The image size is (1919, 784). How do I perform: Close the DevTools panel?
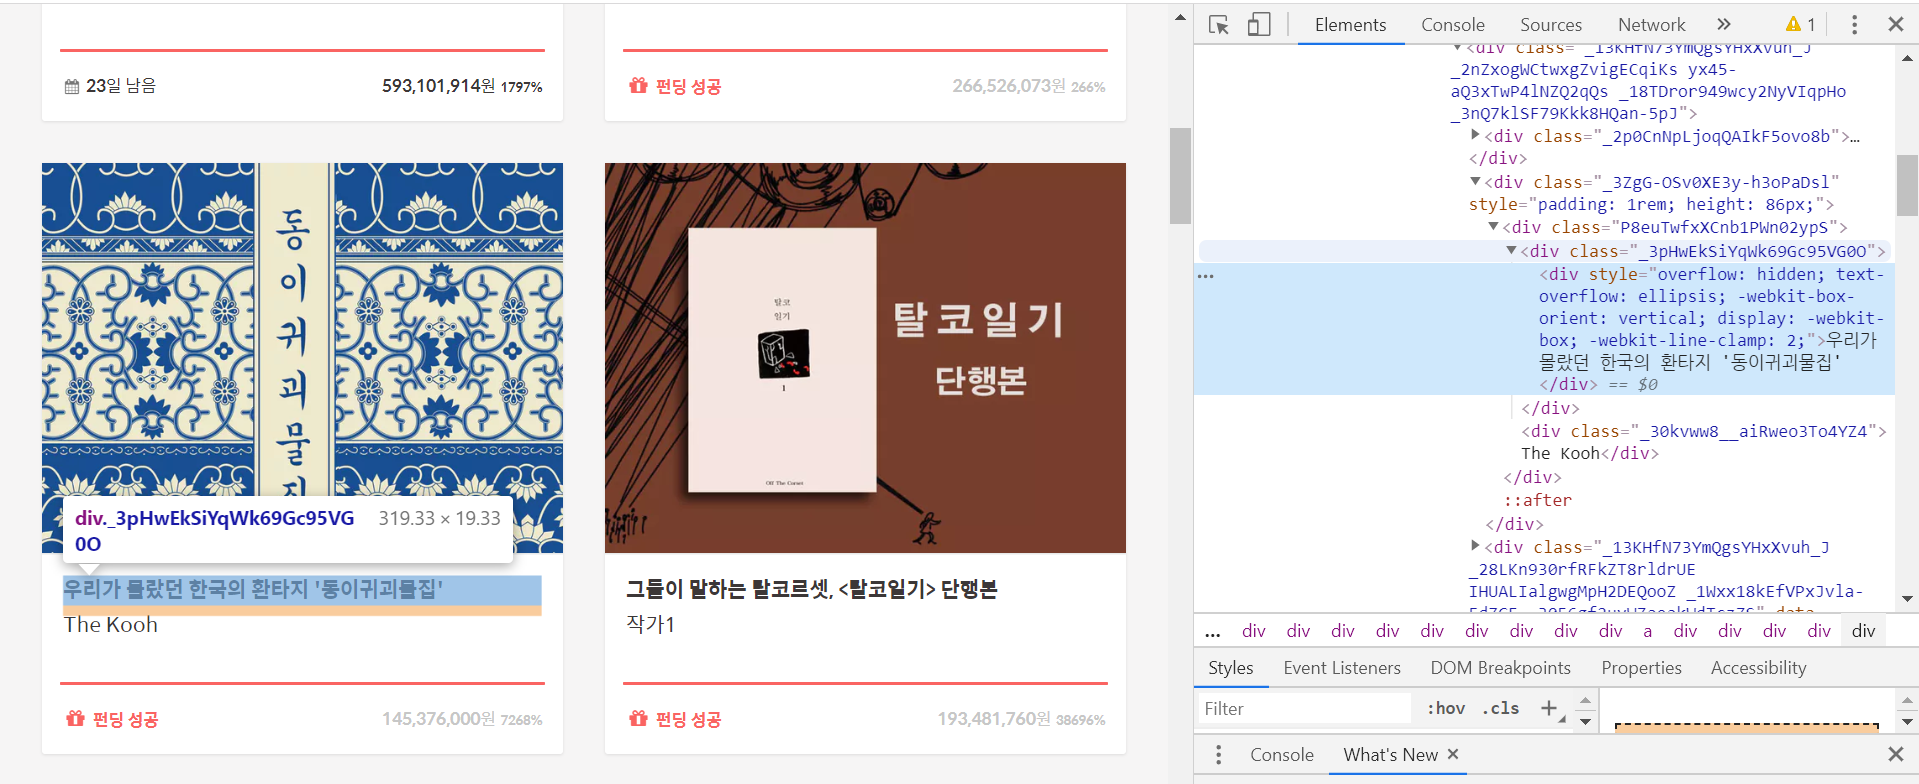[1895, 25]
